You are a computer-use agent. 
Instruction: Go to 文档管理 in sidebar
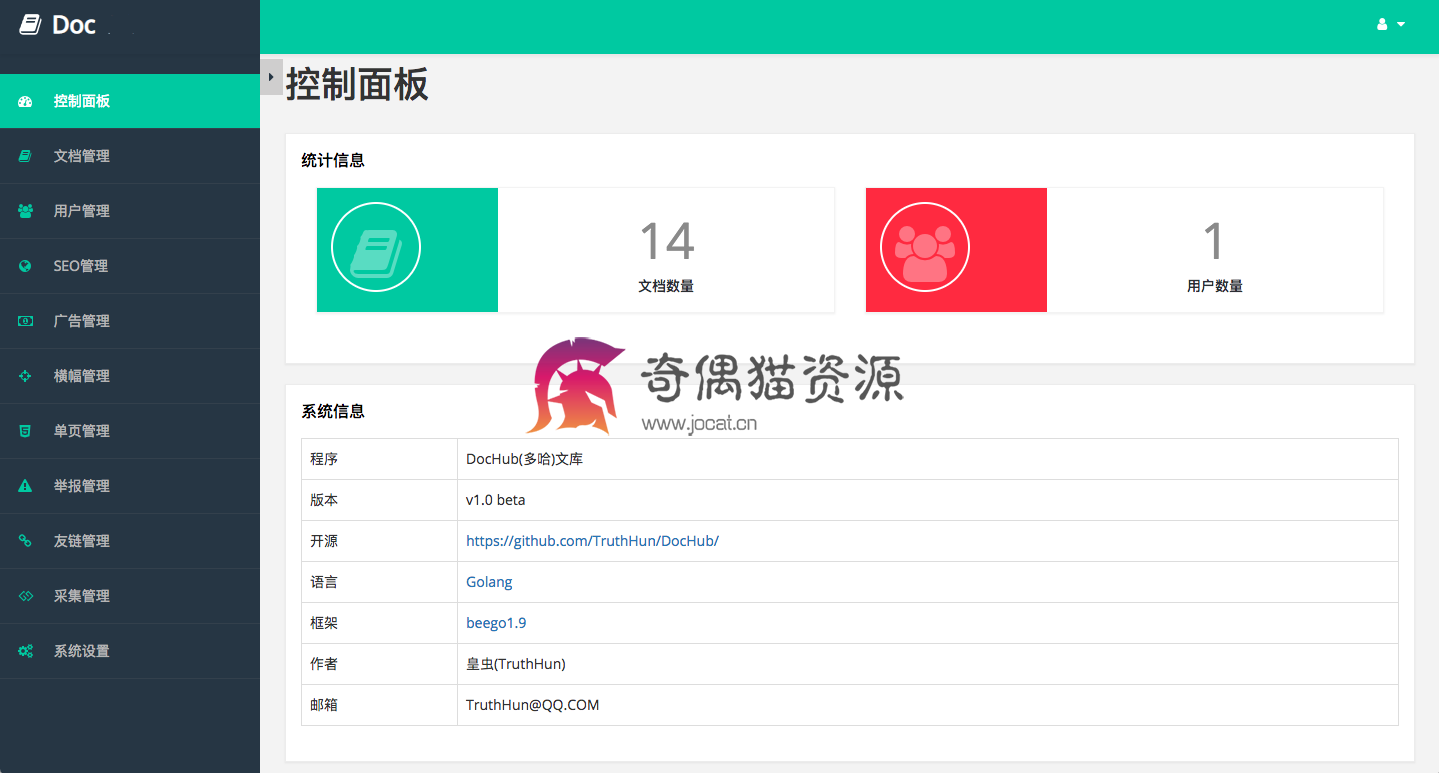click(x=130, y=156)
